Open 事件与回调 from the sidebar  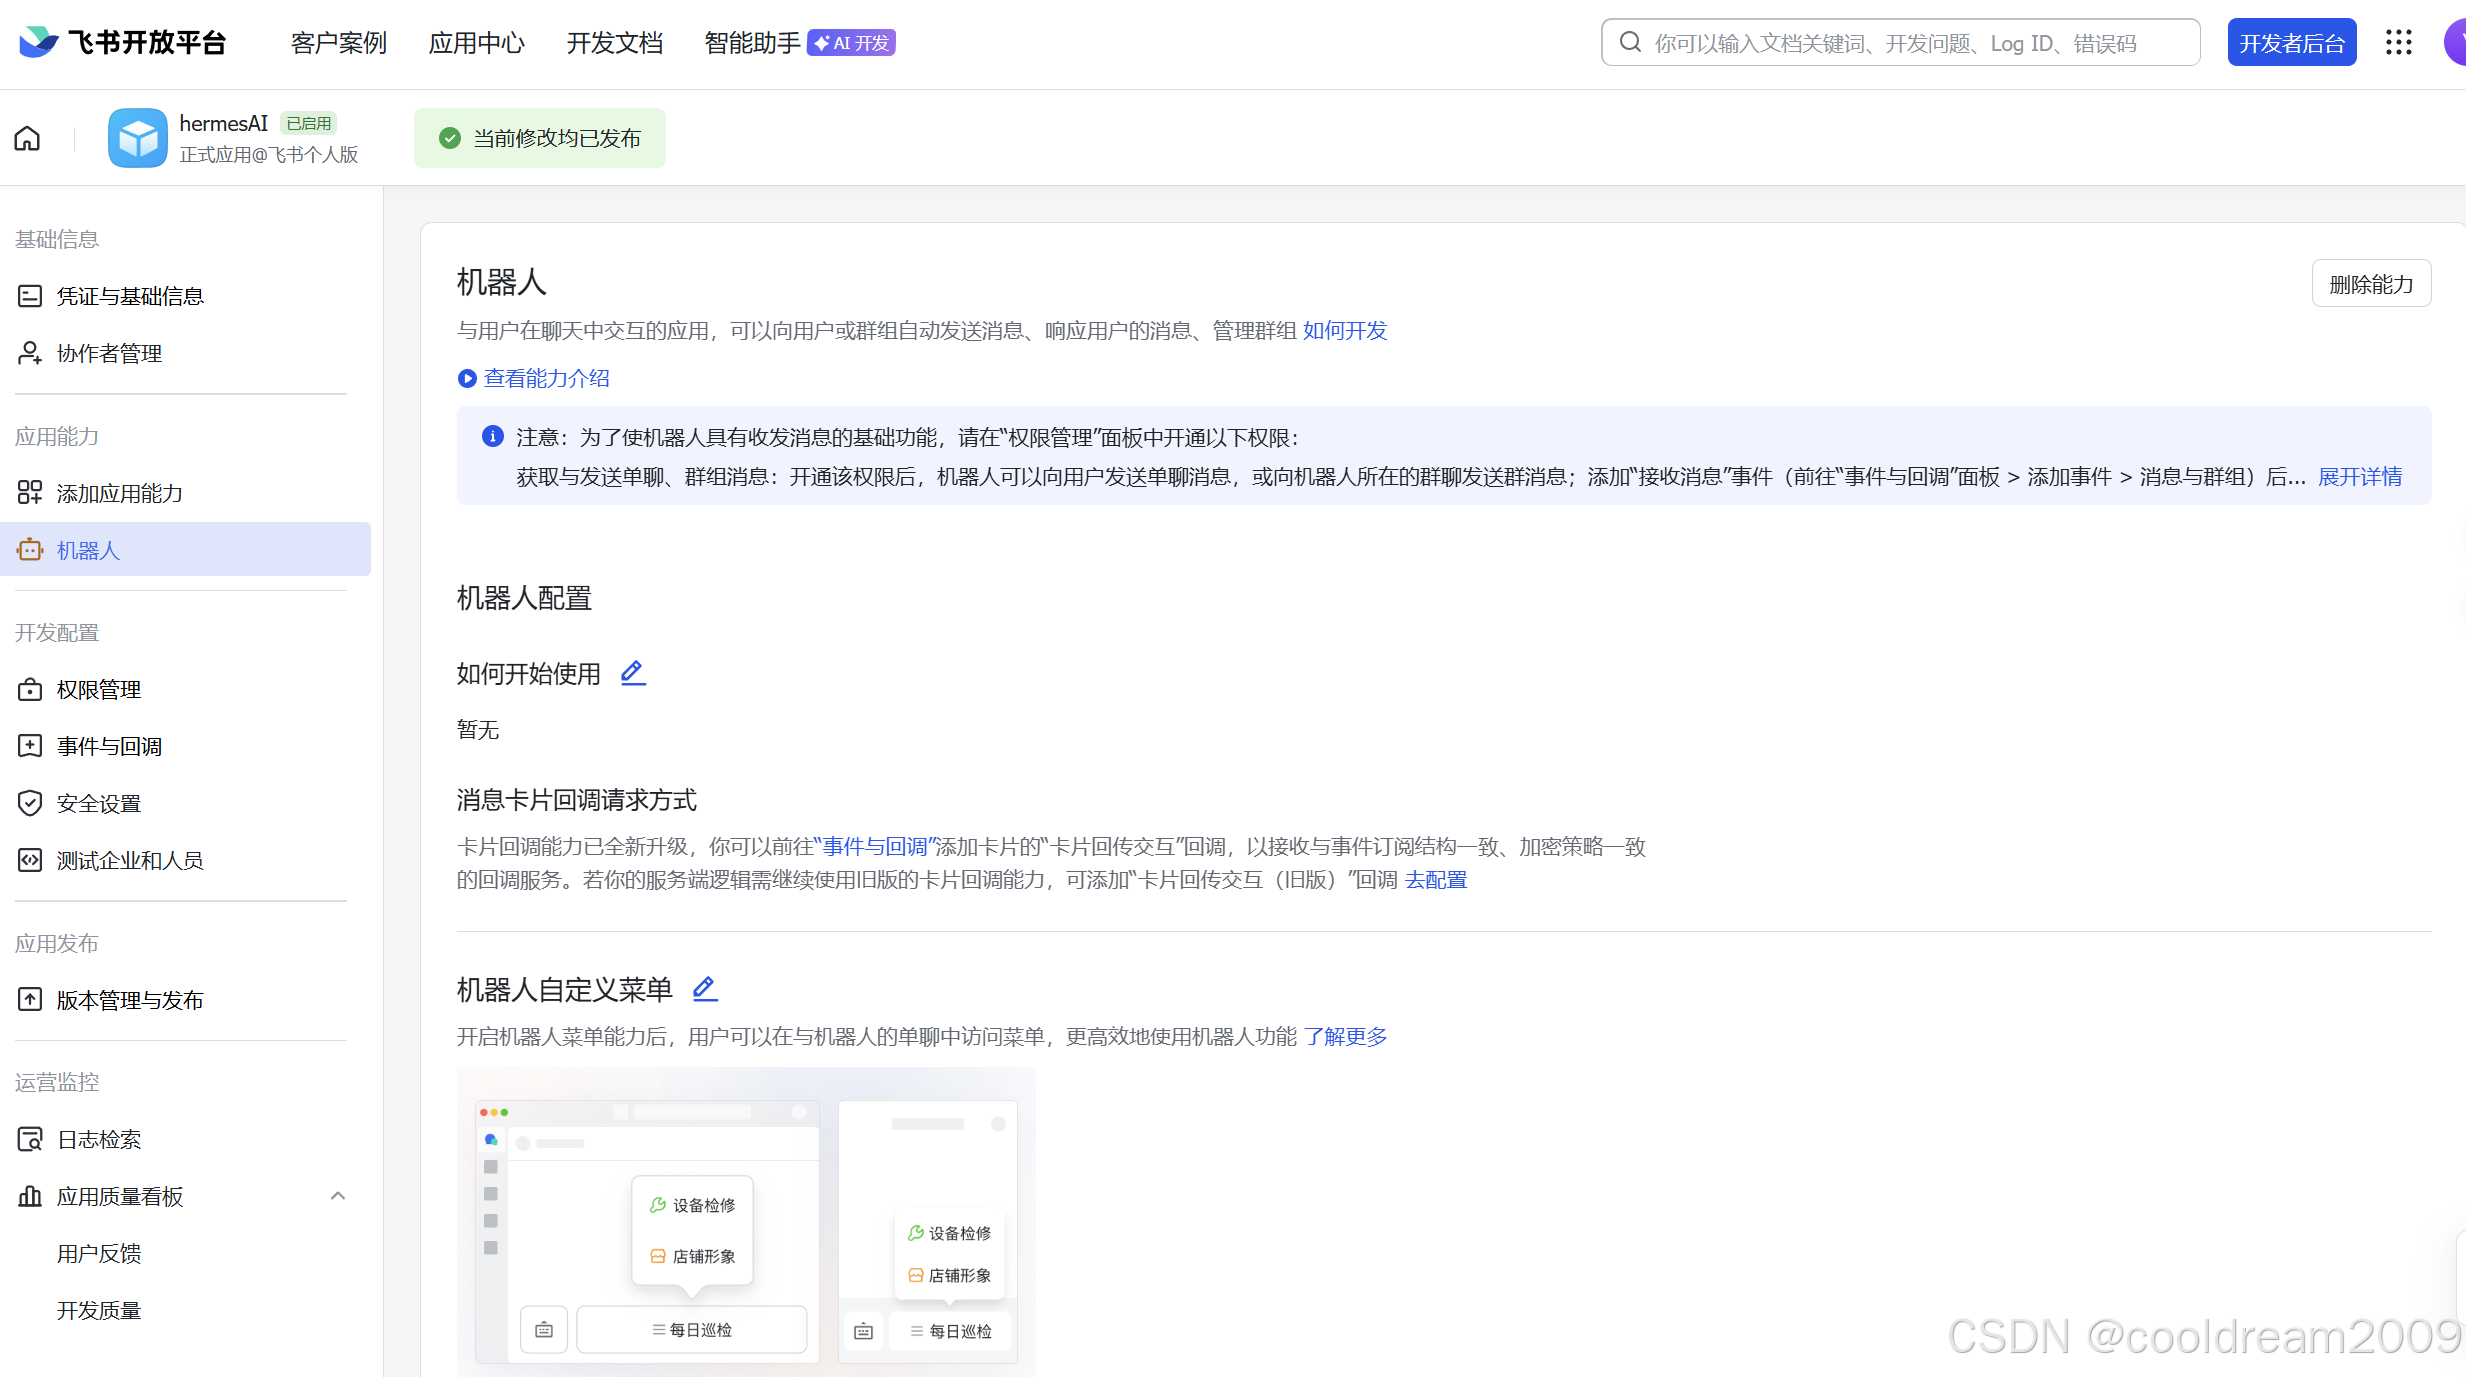pos(109,747)
